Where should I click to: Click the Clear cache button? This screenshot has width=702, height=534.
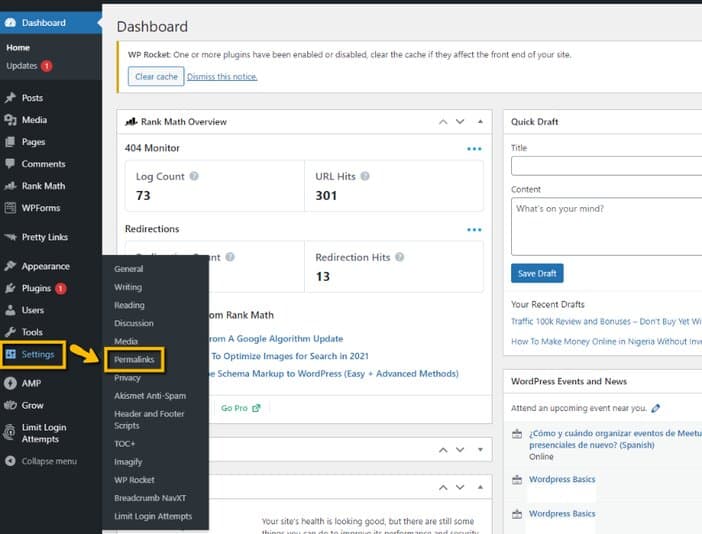tap(156, 77)
